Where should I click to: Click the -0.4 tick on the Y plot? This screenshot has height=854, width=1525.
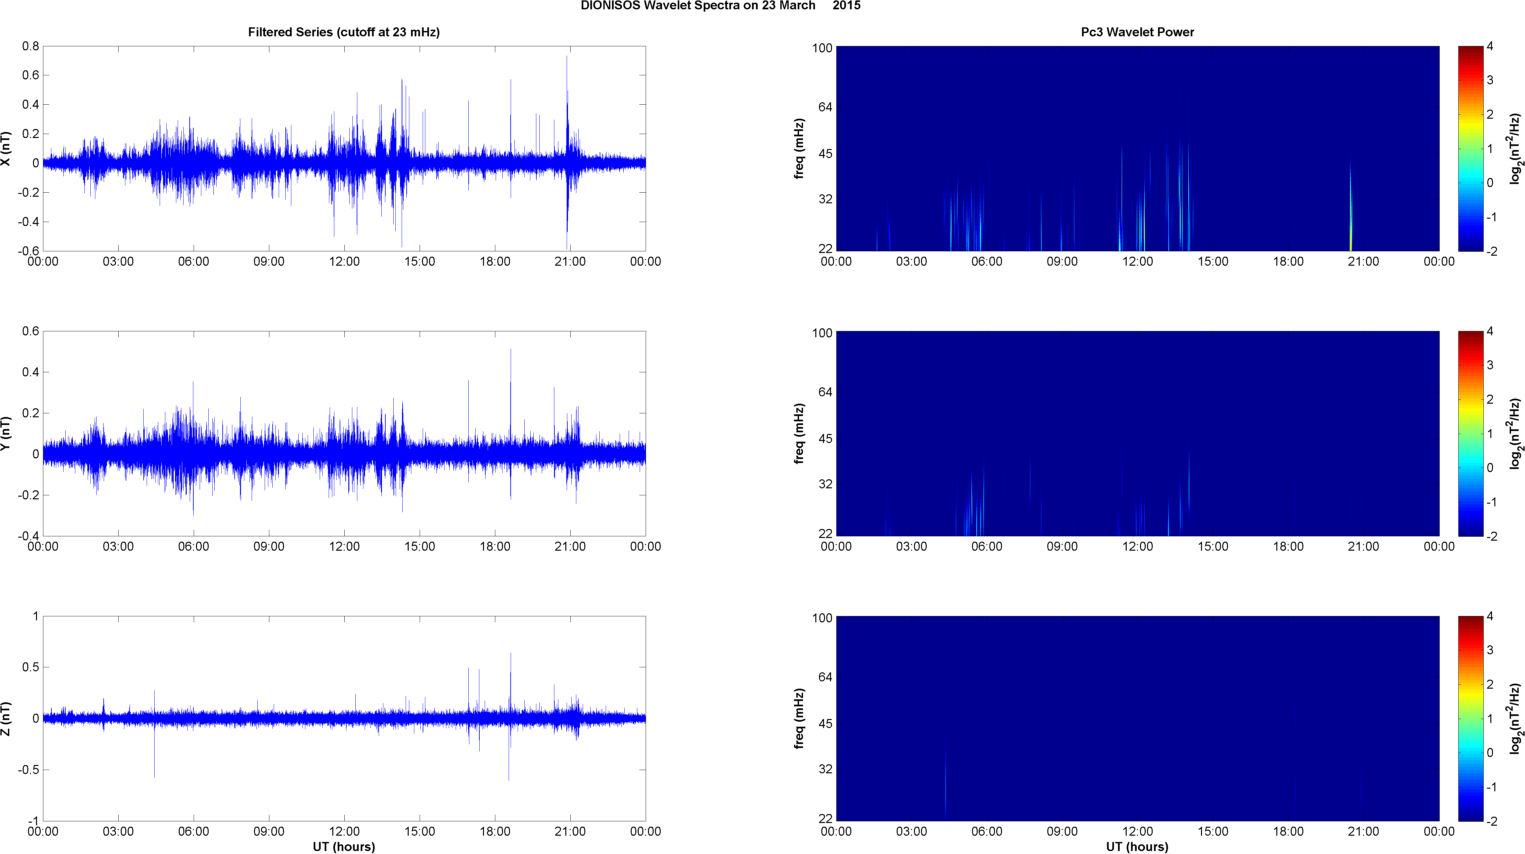coord(28,536)
